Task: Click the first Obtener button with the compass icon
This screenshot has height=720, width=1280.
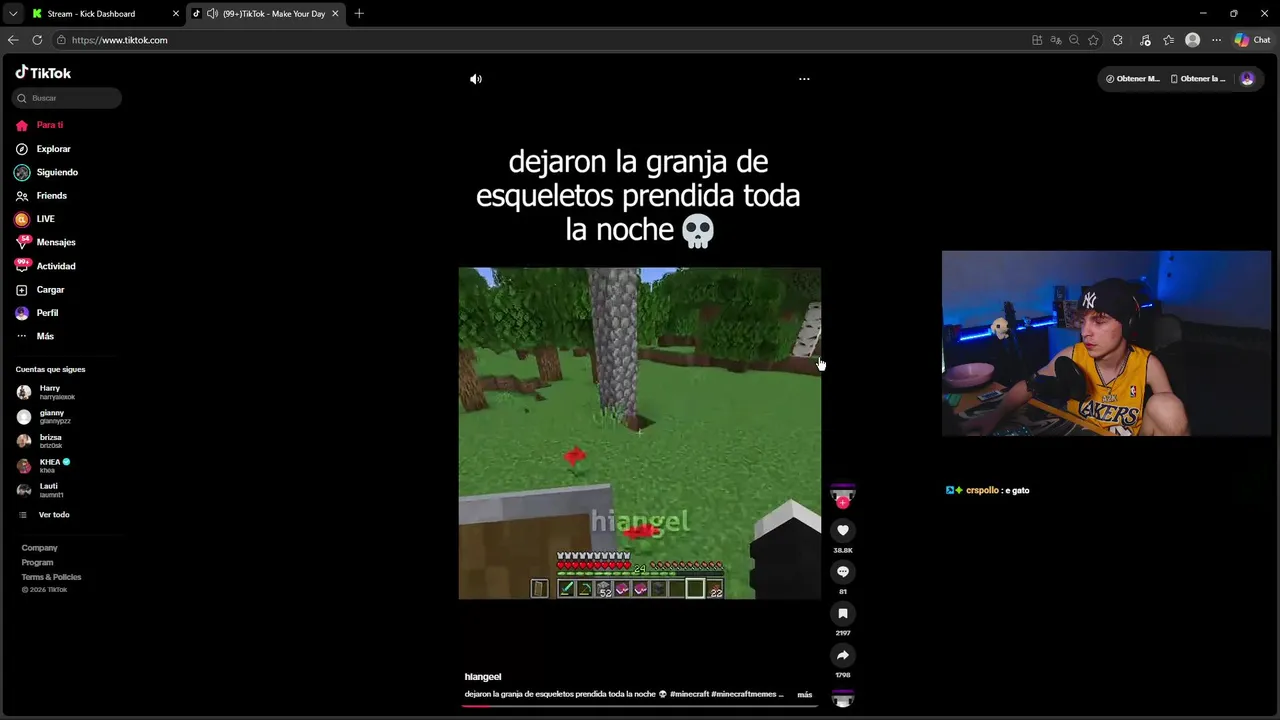Action: click(1133, 79)
